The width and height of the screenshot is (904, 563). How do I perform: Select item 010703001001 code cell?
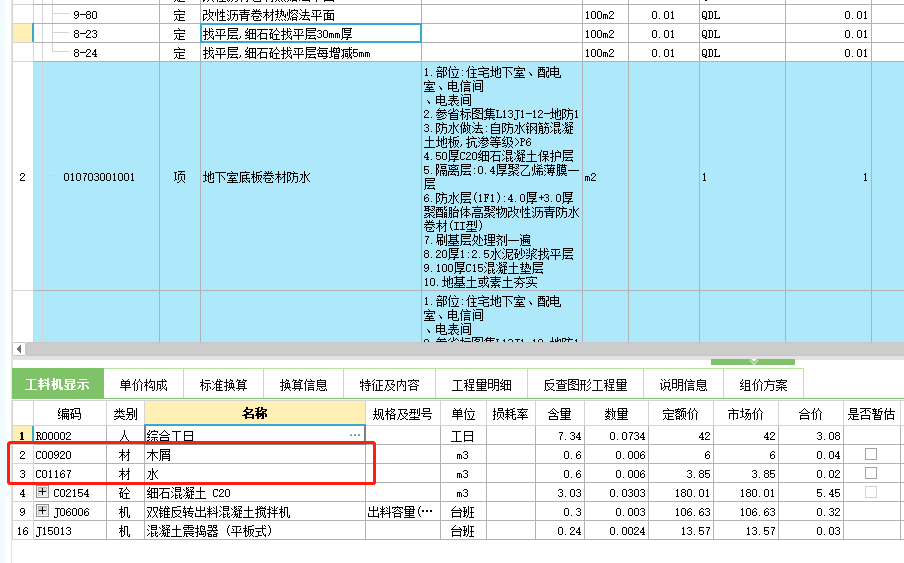[x=99, y=177]
